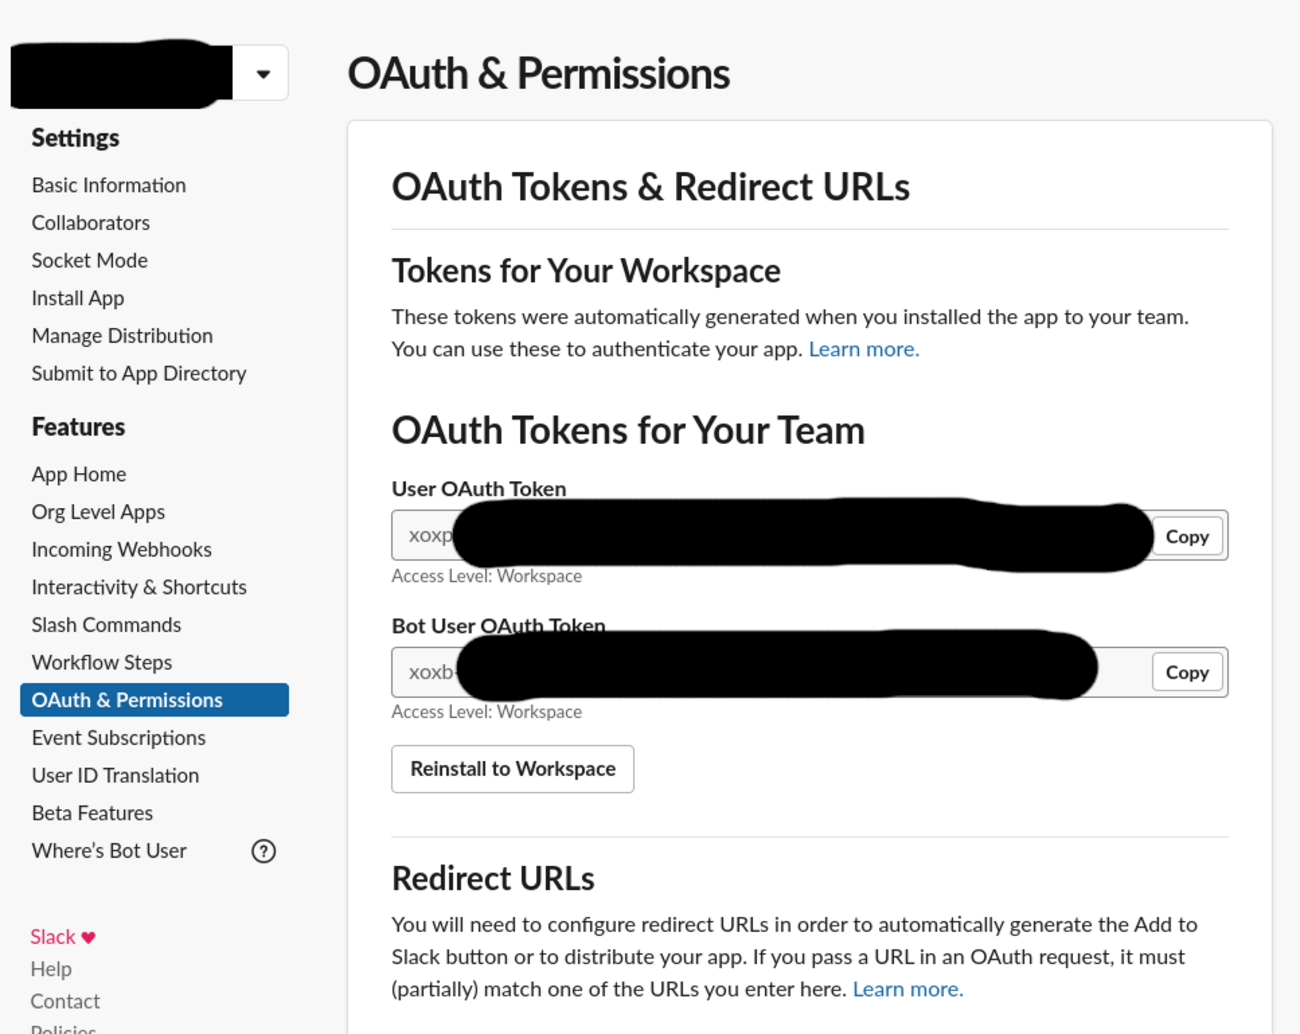Viewport: 1300px width, 1034px height.
Task: Copy the User OAuth Token
Action: (x=1187, y=537)
